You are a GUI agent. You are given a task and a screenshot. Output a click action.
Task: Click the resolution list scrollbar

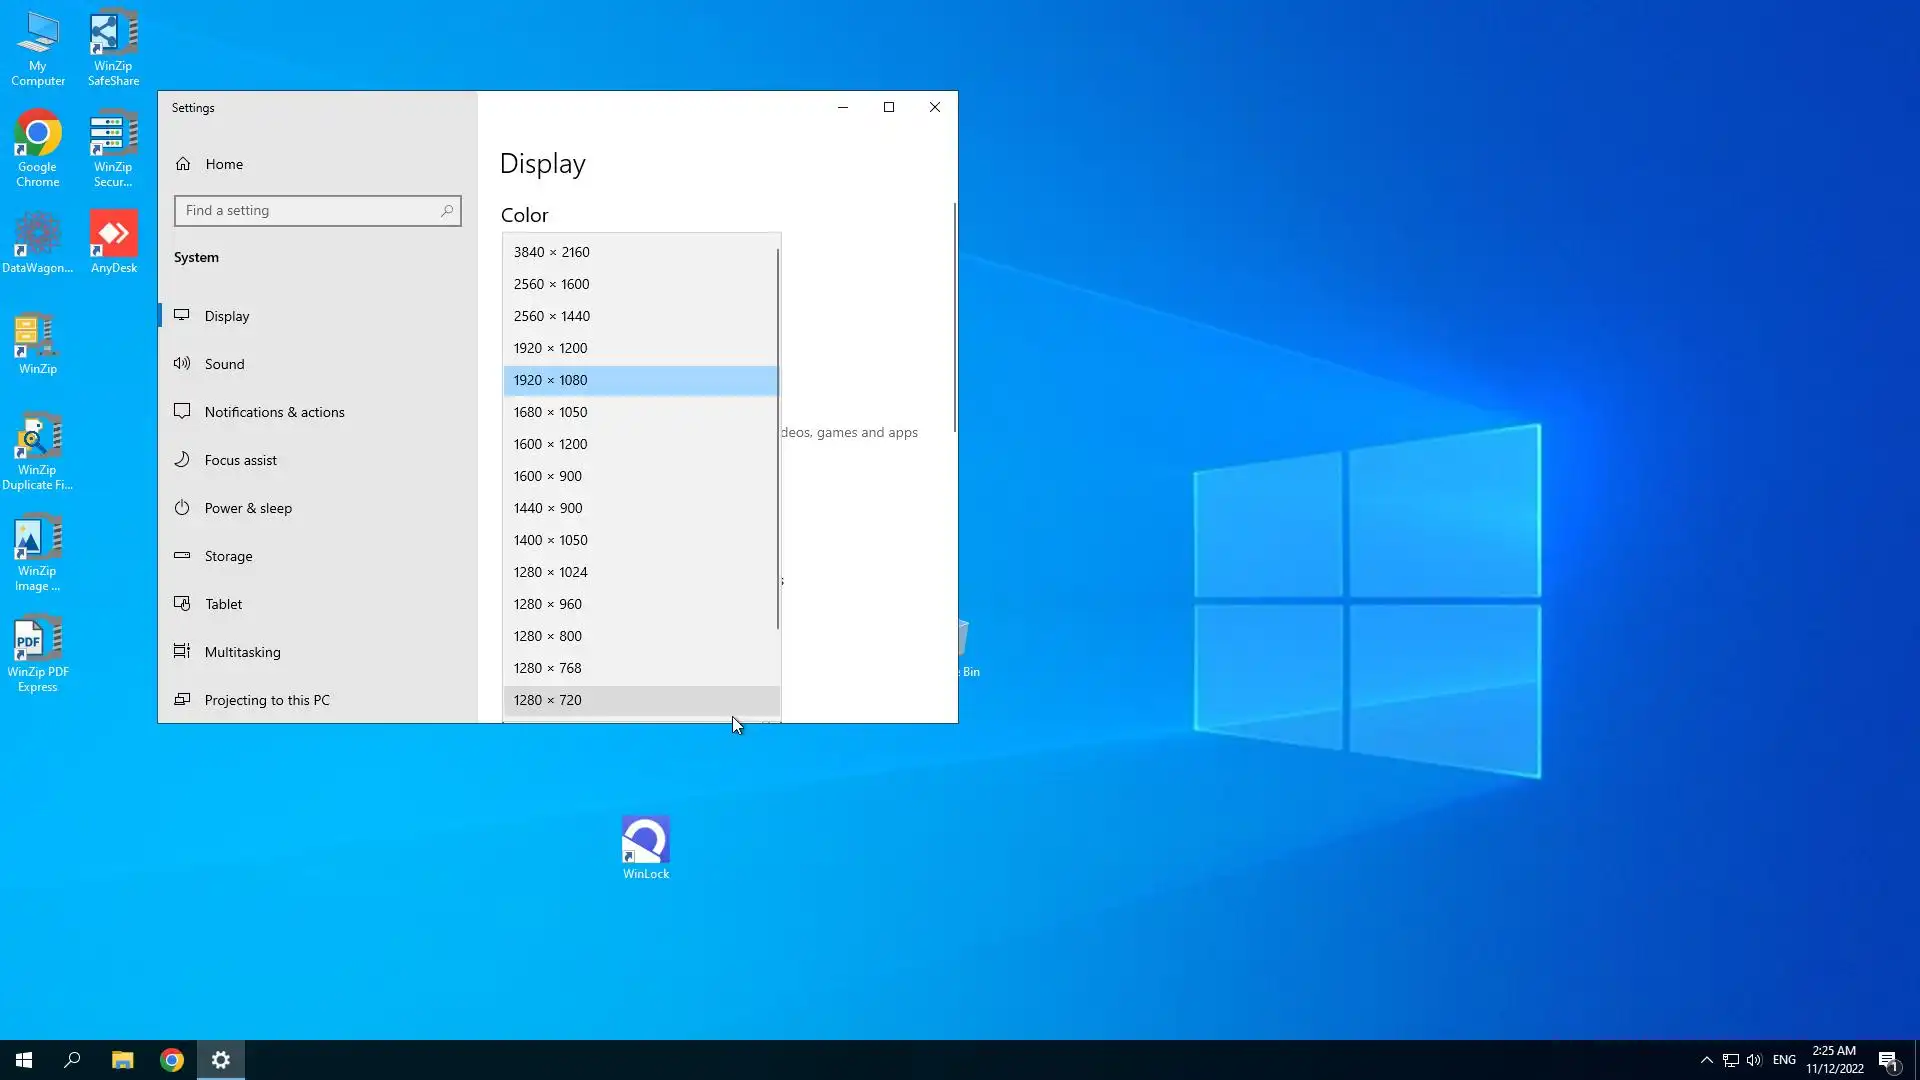coord(778,440)
